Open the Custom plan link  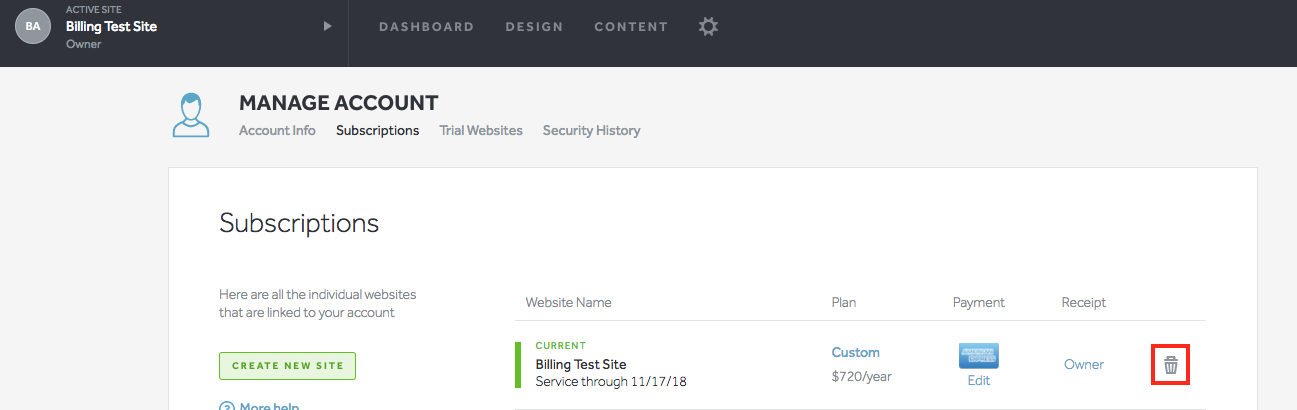tap(855, 353)
